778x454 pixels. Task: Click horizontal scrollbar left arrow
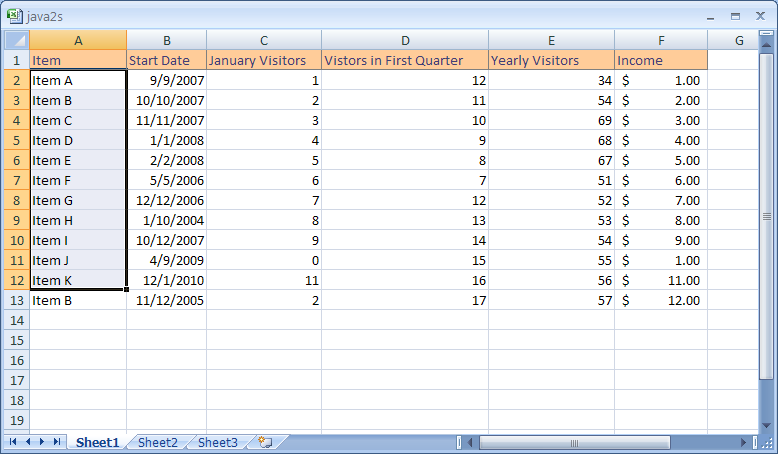point(470,442)
